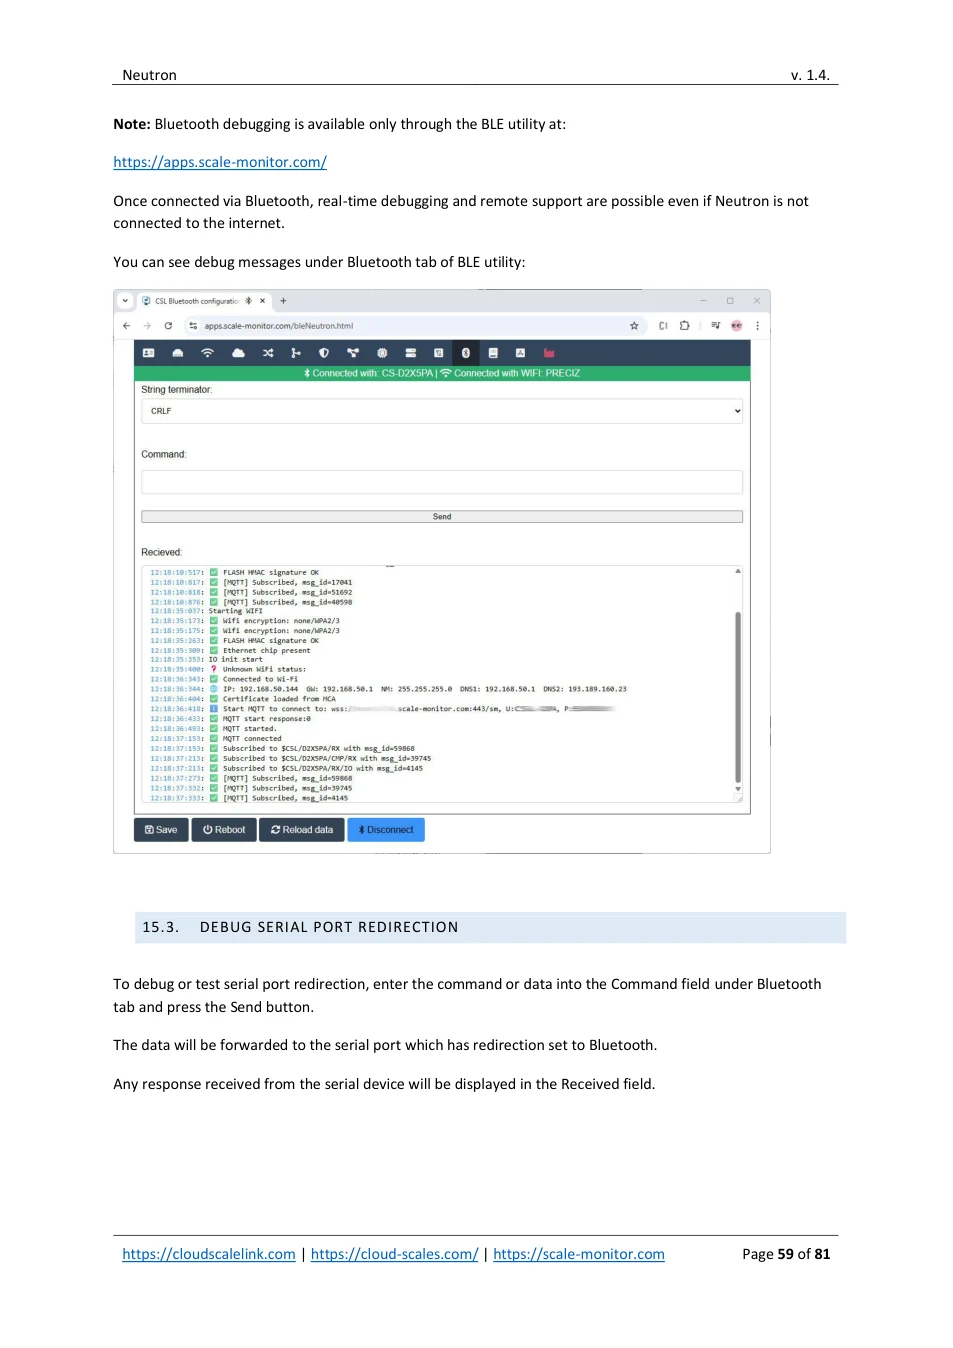This screenshot has height=1348, width=953.
Task: Click log line 'MQTT connected'
Action: [x=252, y=739]
